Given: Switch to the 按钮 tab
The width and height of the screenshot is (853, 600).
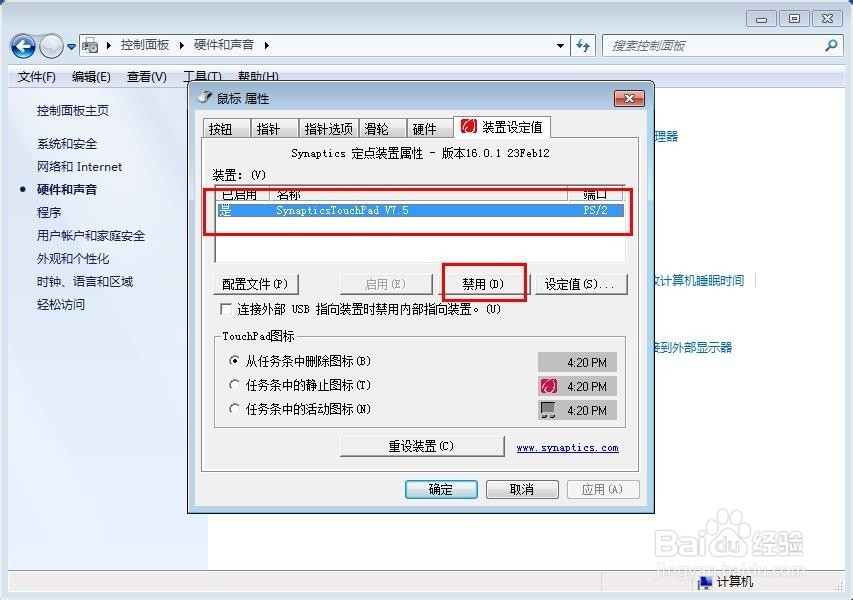Looking at the screenshot, I should tap(226, 128).
